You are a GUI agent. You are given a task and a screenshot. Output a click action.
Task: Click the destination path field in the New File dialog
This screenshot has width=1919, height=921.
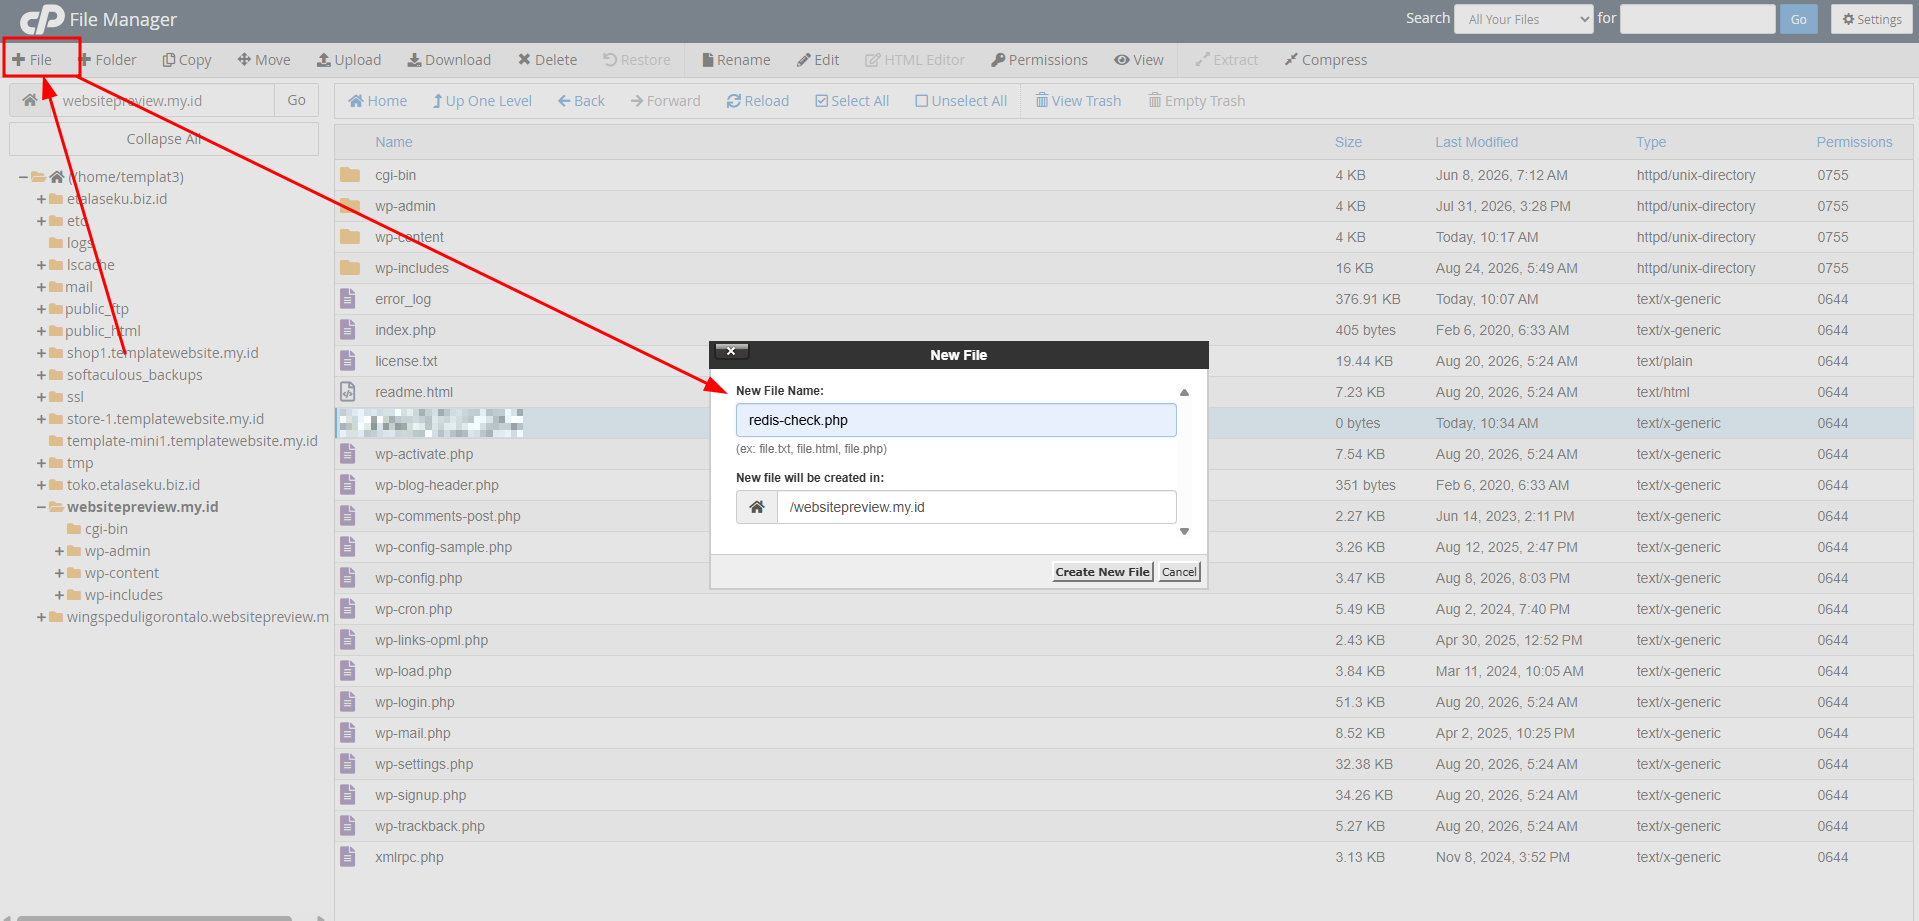click(x=976, y=507)
